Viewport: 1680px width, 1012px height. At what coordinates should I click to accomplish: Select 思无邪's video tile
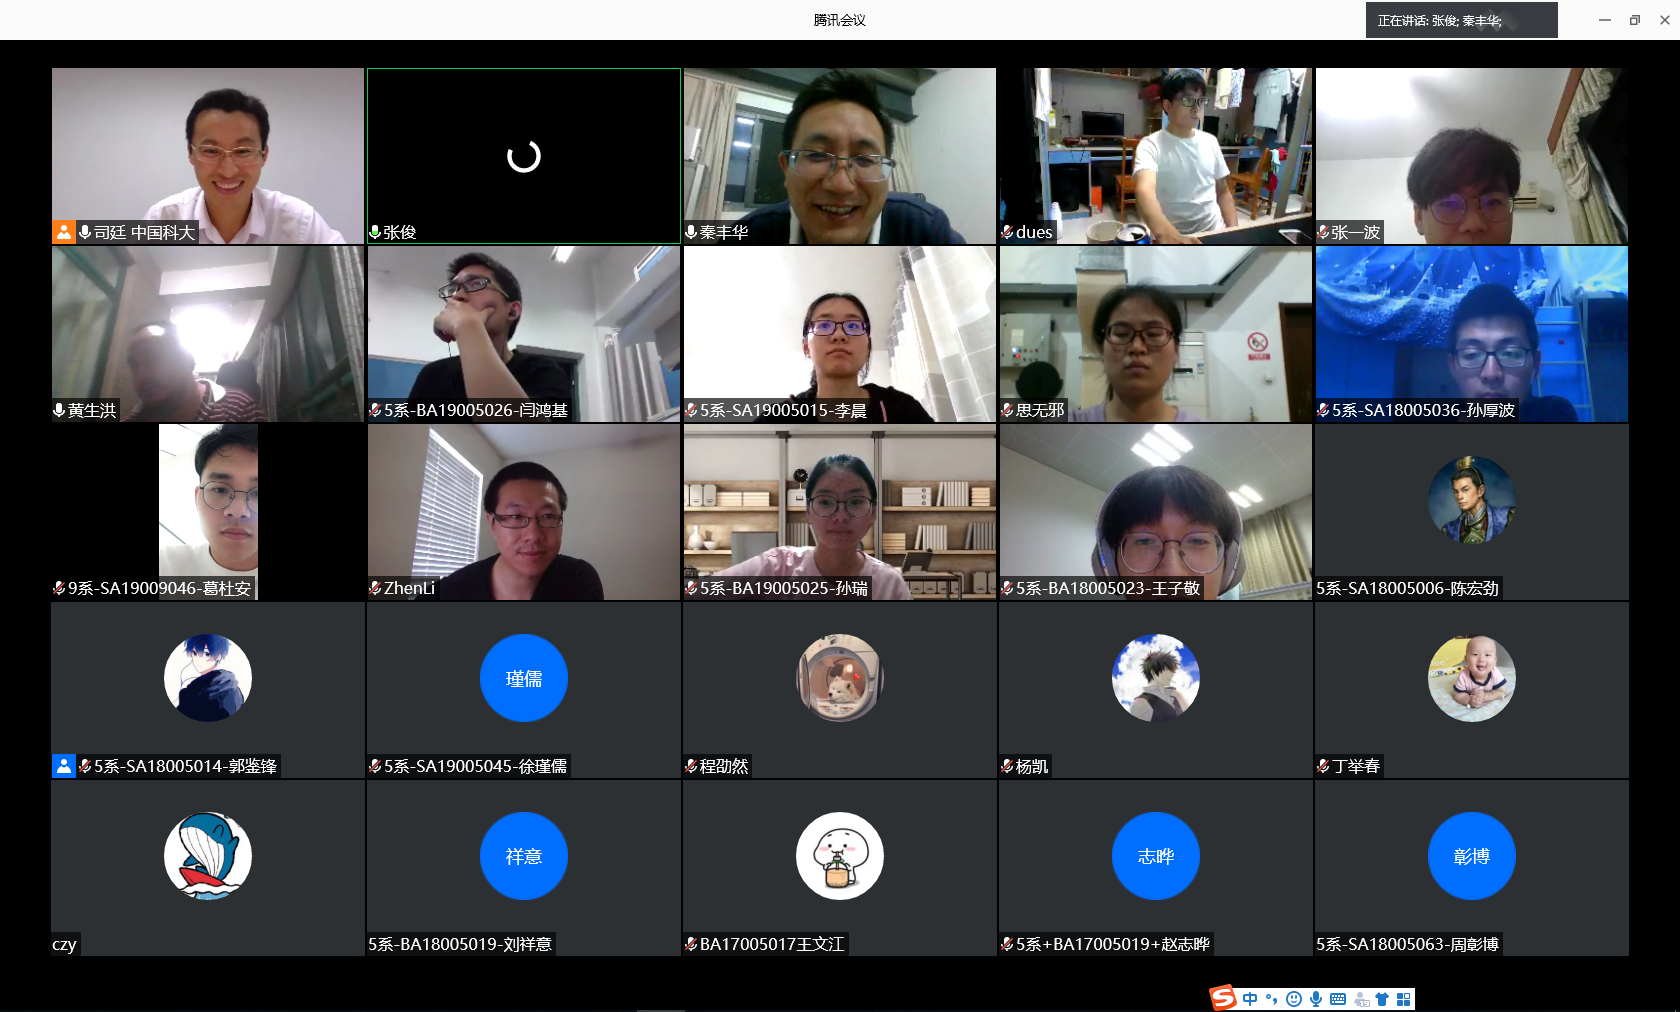1156,334
